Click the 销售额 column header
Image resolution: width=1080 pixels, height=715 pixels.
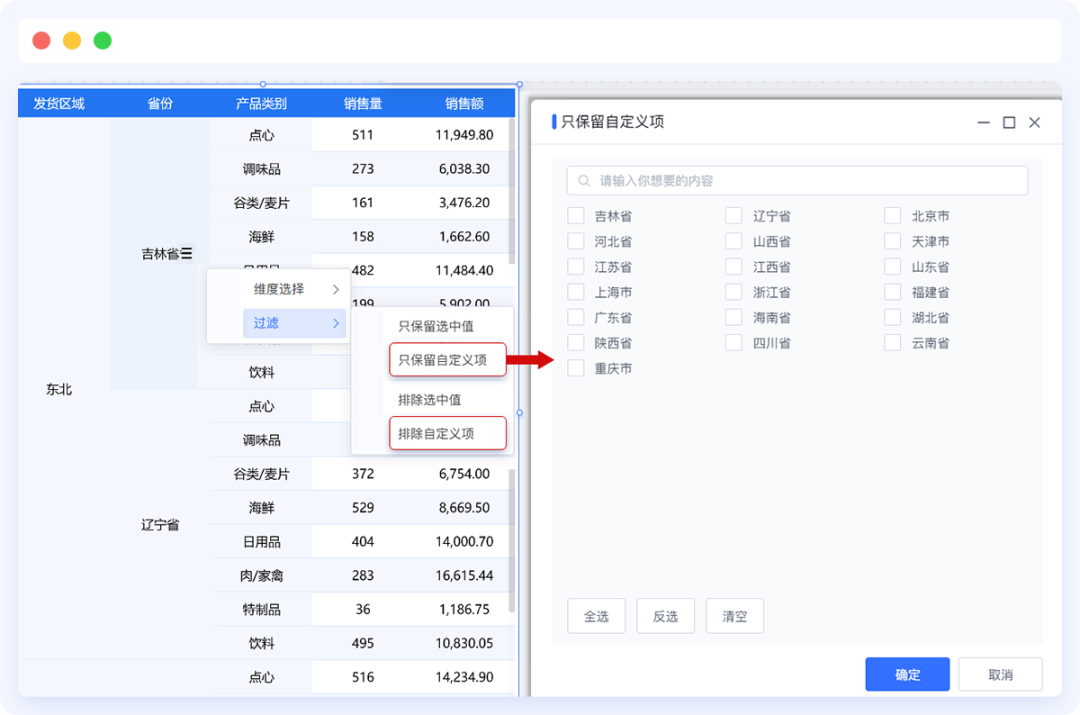(x=464, y=103)
